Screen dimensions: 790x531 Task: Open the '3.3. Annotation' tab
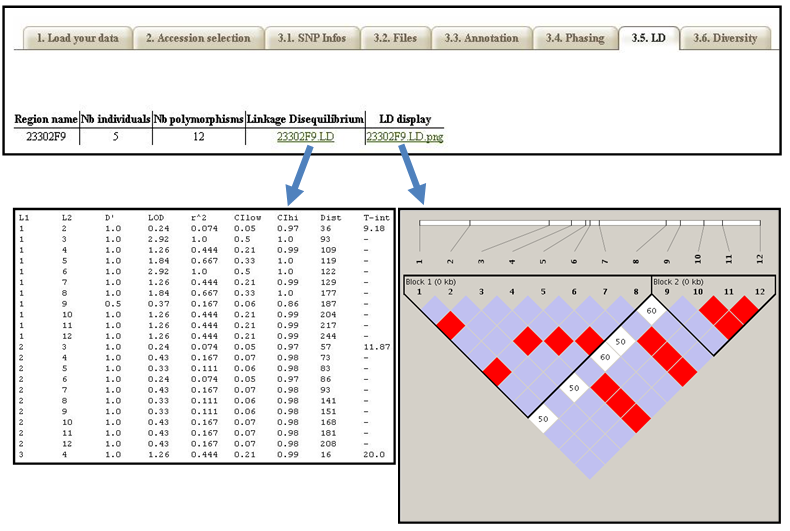[x=481, y=38]
